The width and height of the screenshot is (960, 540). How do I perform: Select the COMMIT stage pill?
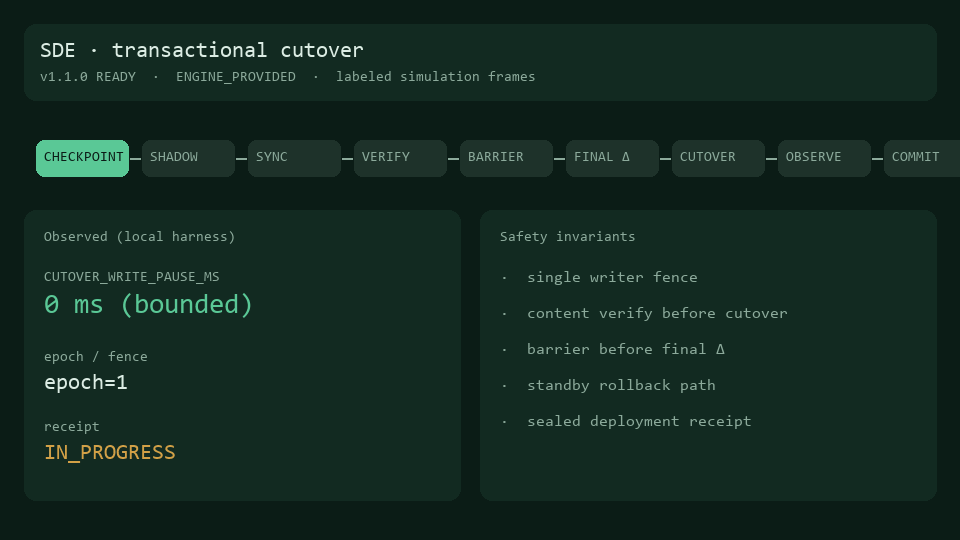[922, 158]
